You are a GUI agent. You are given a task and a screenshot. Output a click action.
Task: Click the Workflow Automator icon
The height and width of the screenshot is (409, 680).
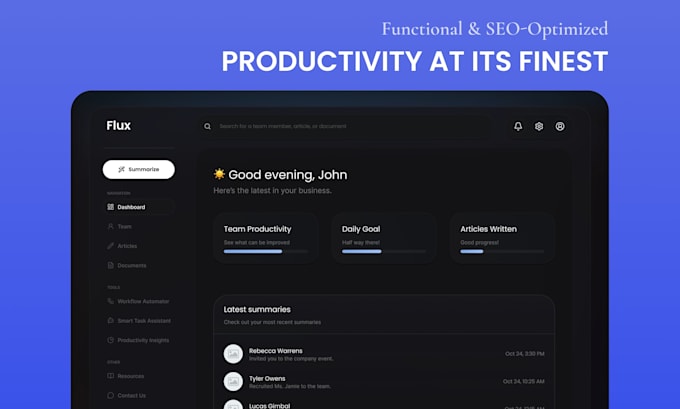[x=111, y=301]
